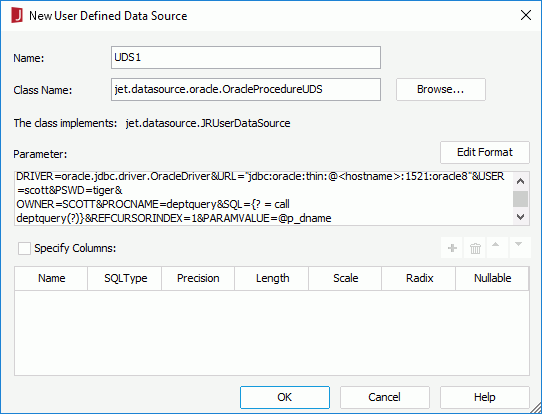Screen dimensions: 542x414
Task: Click the Parameter scrollbar thumb
Action: 521,199
